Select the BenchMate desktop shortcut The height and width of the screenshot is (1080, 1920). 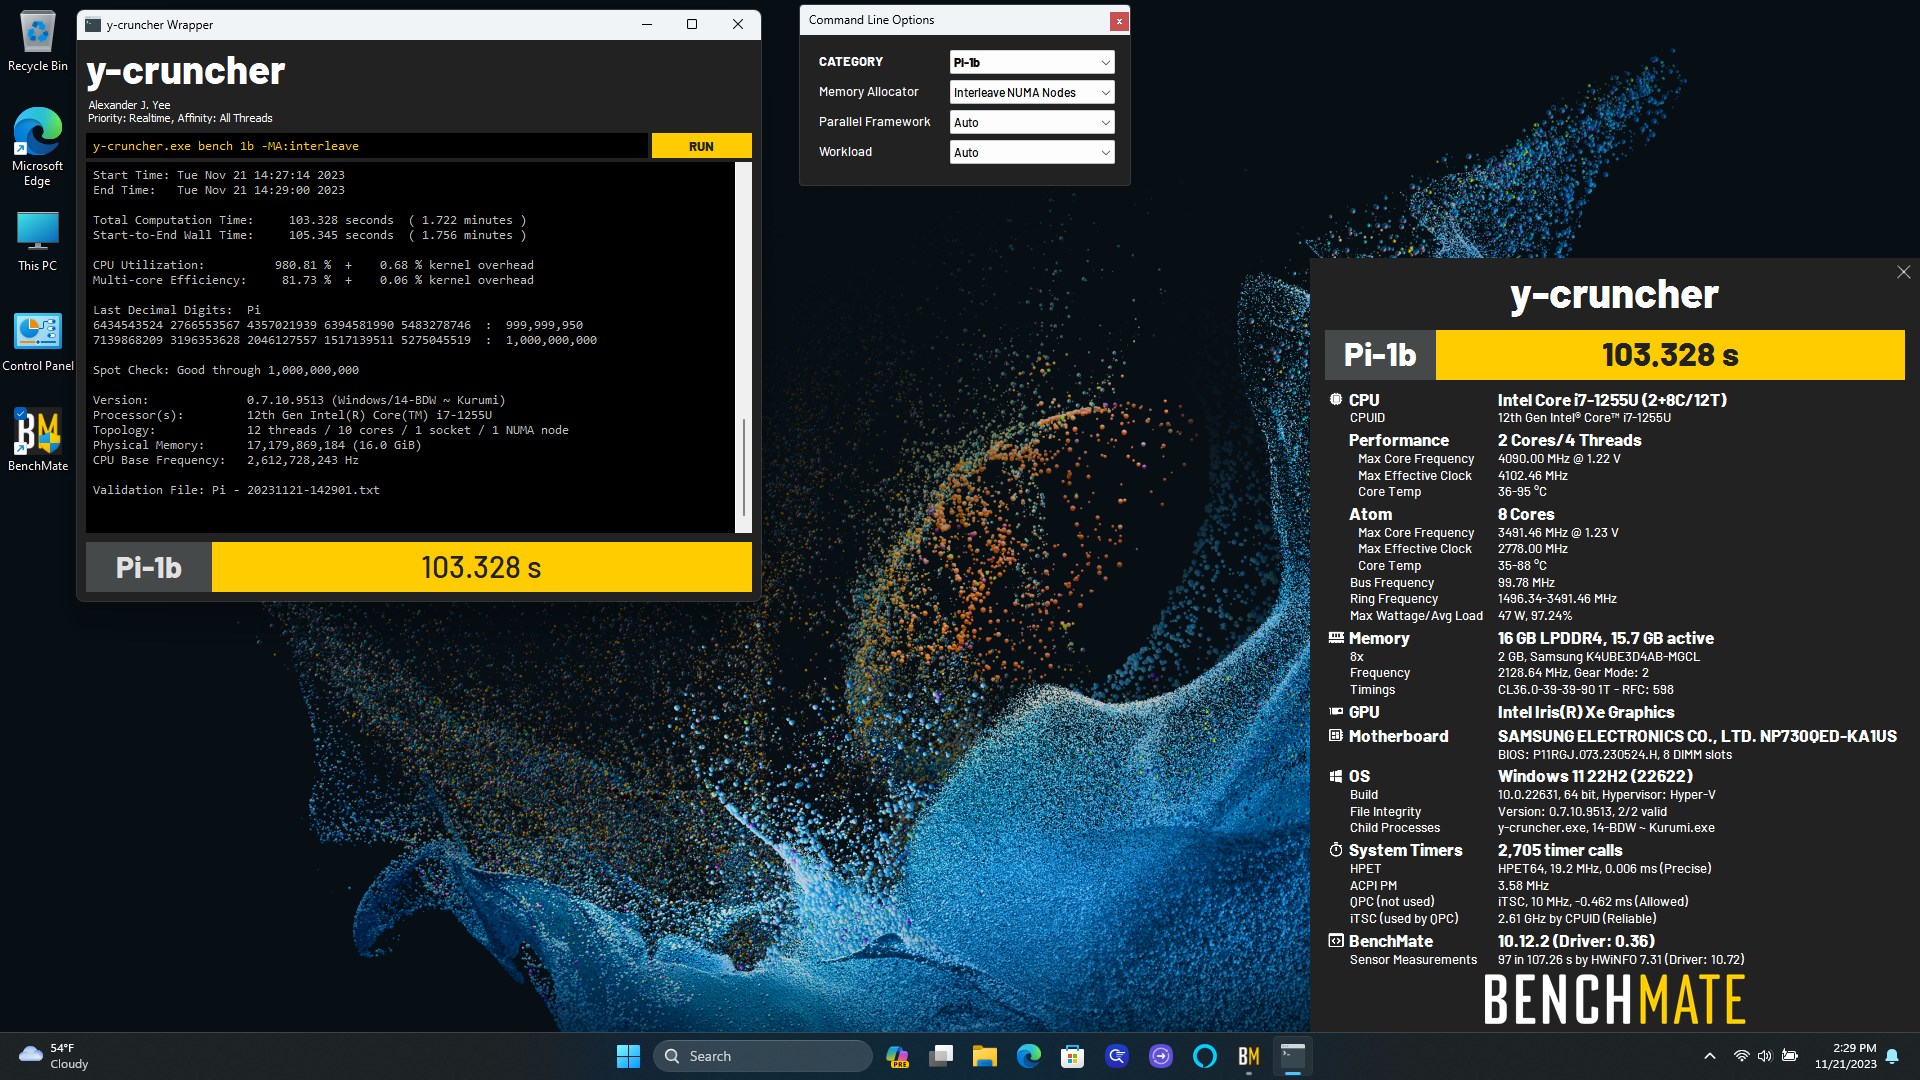point(37,440)
